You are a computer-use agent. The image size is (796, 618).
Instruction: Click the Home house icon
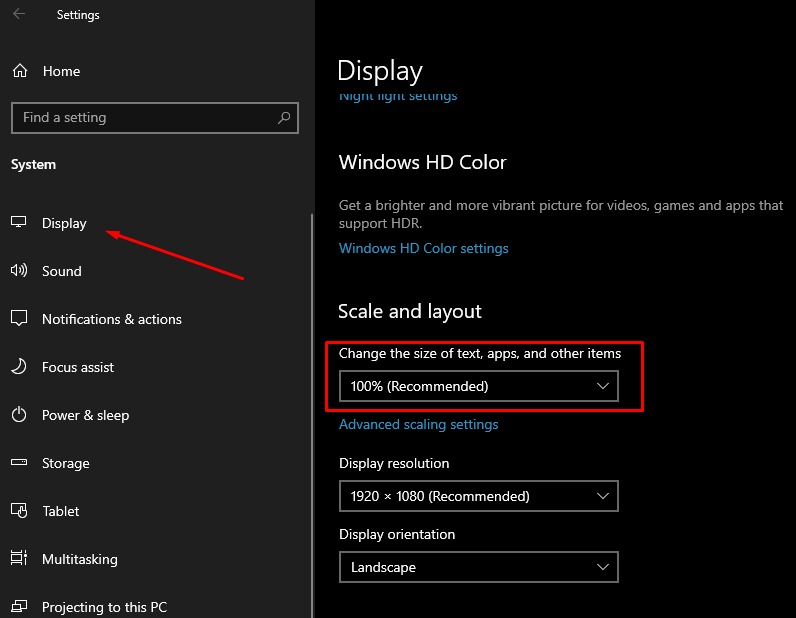click(20, 71)
